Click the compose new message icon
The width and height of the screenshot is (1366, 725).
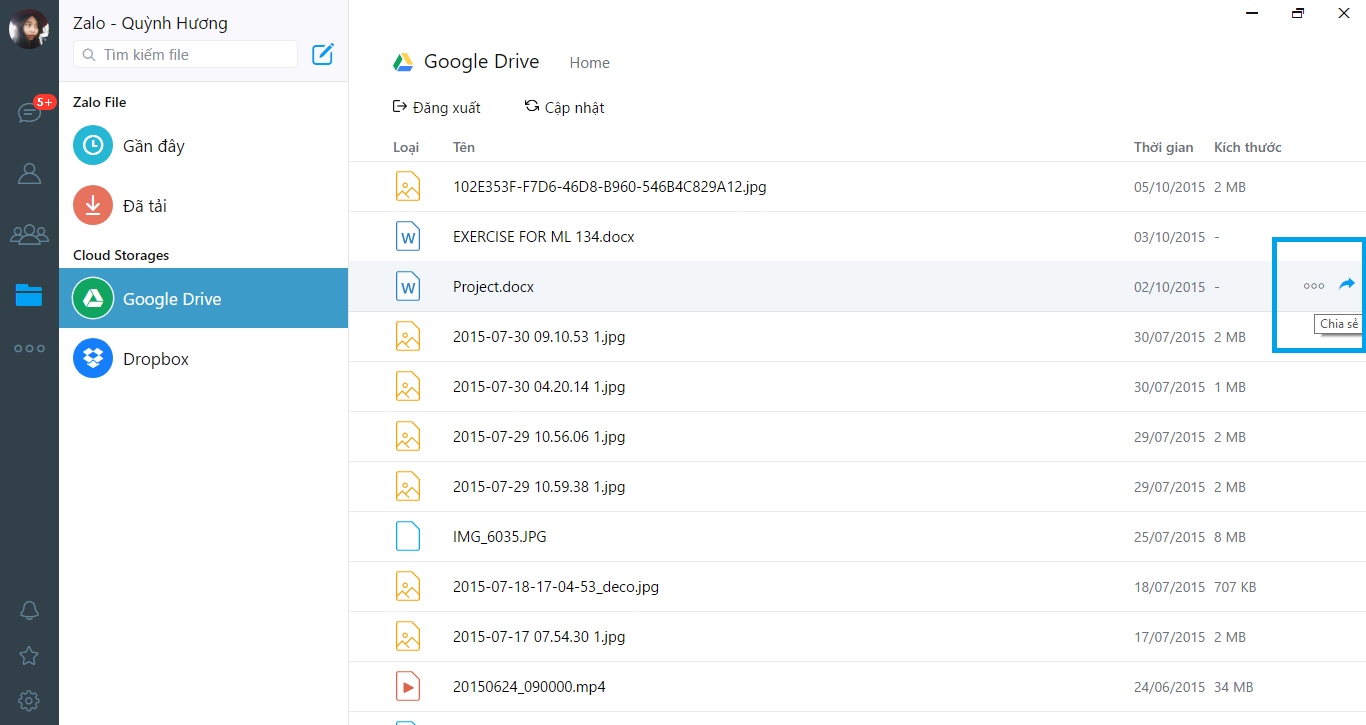click(322, 54)
